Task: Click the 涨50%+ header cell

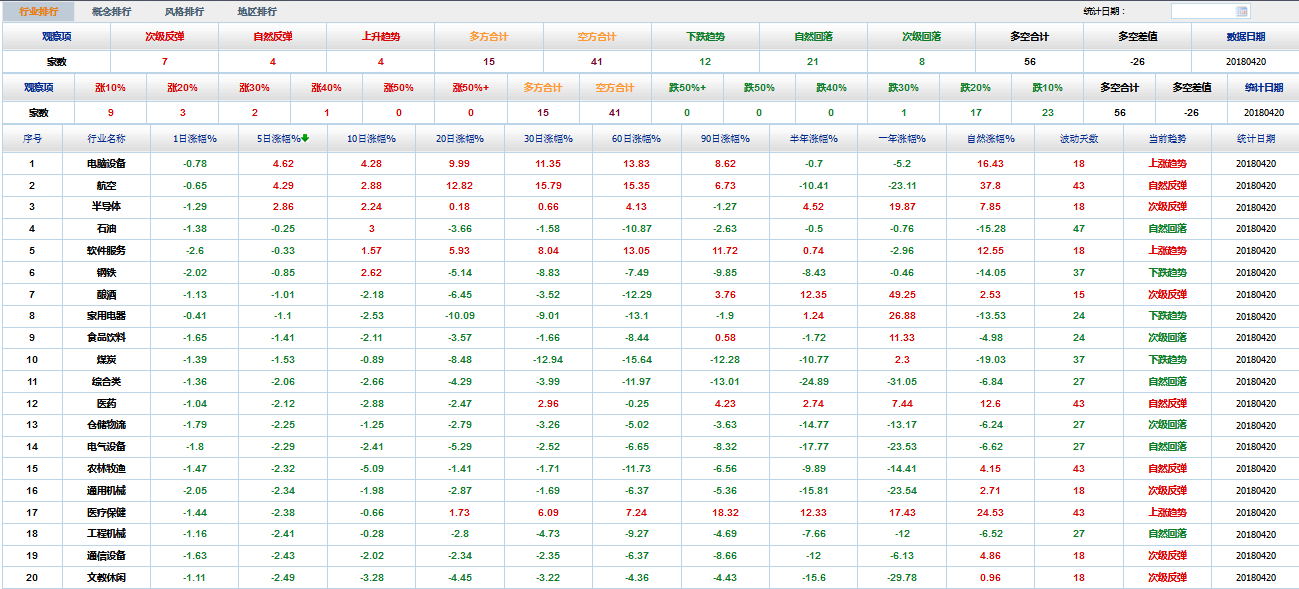Action: tap(470, 88)
